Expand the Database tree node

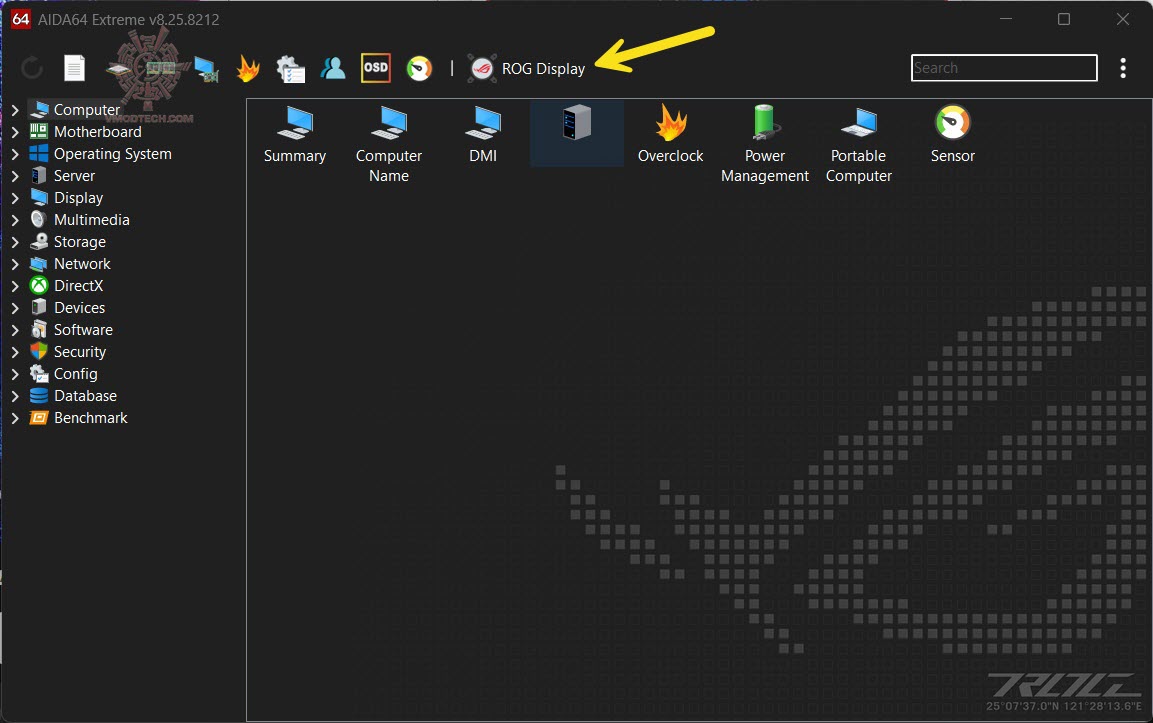point(15,396)
